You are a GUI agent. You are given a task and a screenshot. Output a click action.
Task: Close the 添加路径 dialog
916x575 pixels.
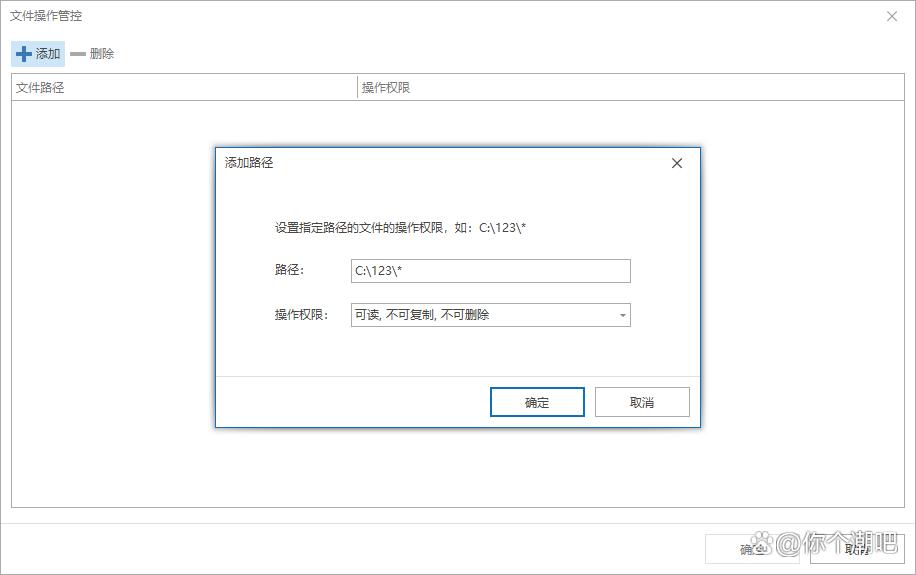(677, 163)
